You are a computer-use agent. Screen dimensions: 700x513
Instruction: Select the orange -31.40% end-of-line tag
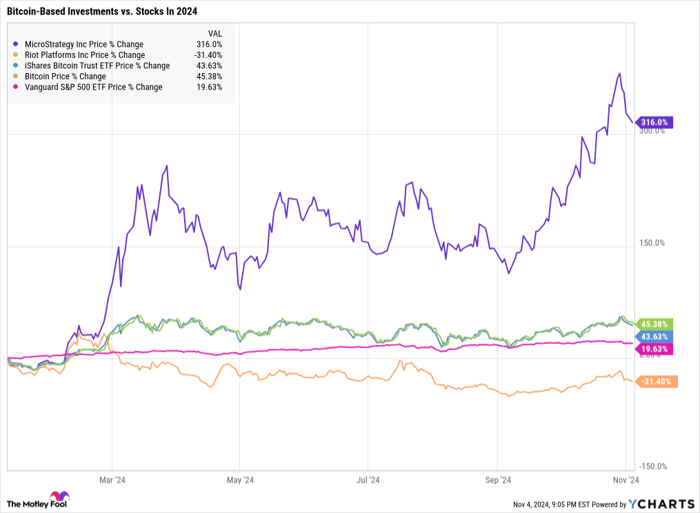[655, 381]
